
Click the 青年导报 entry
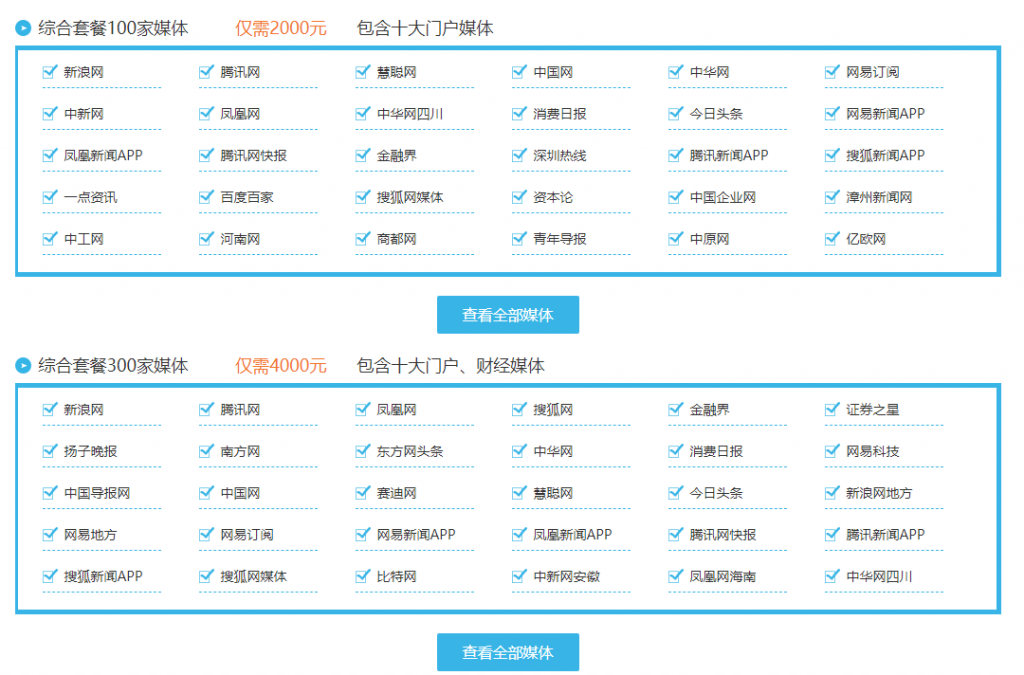560,240
